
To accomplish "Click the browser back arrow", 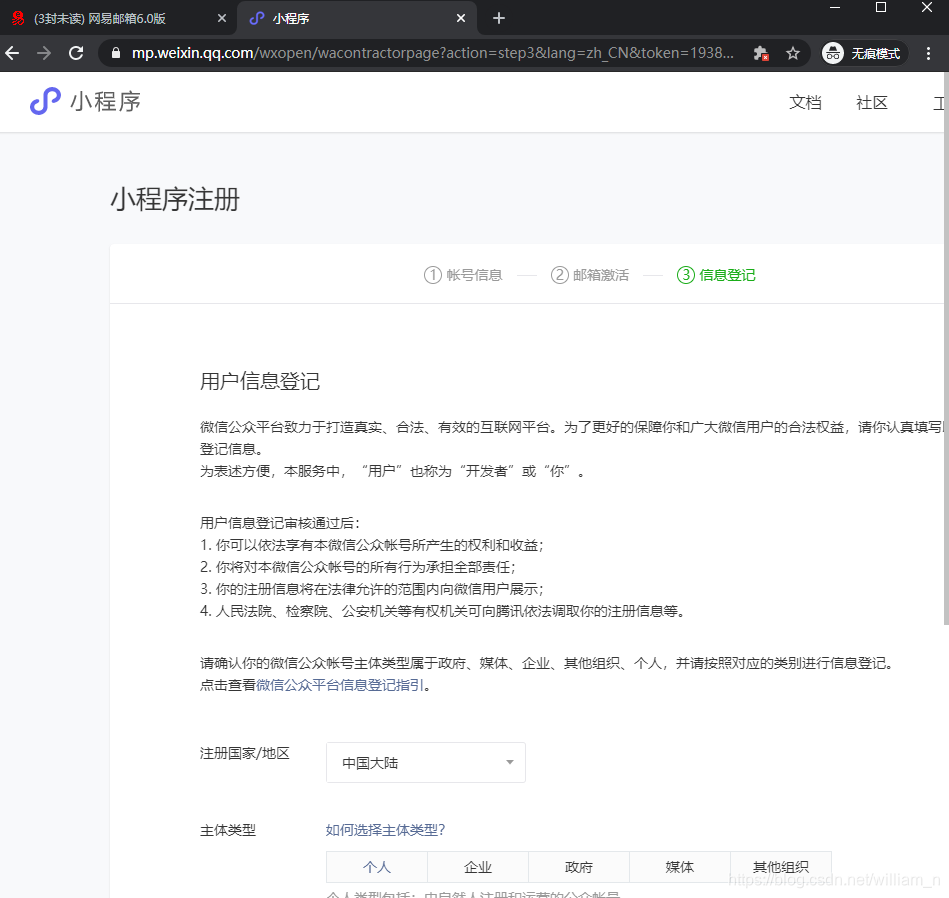I will pyautogui.click(x=13, y=53).
